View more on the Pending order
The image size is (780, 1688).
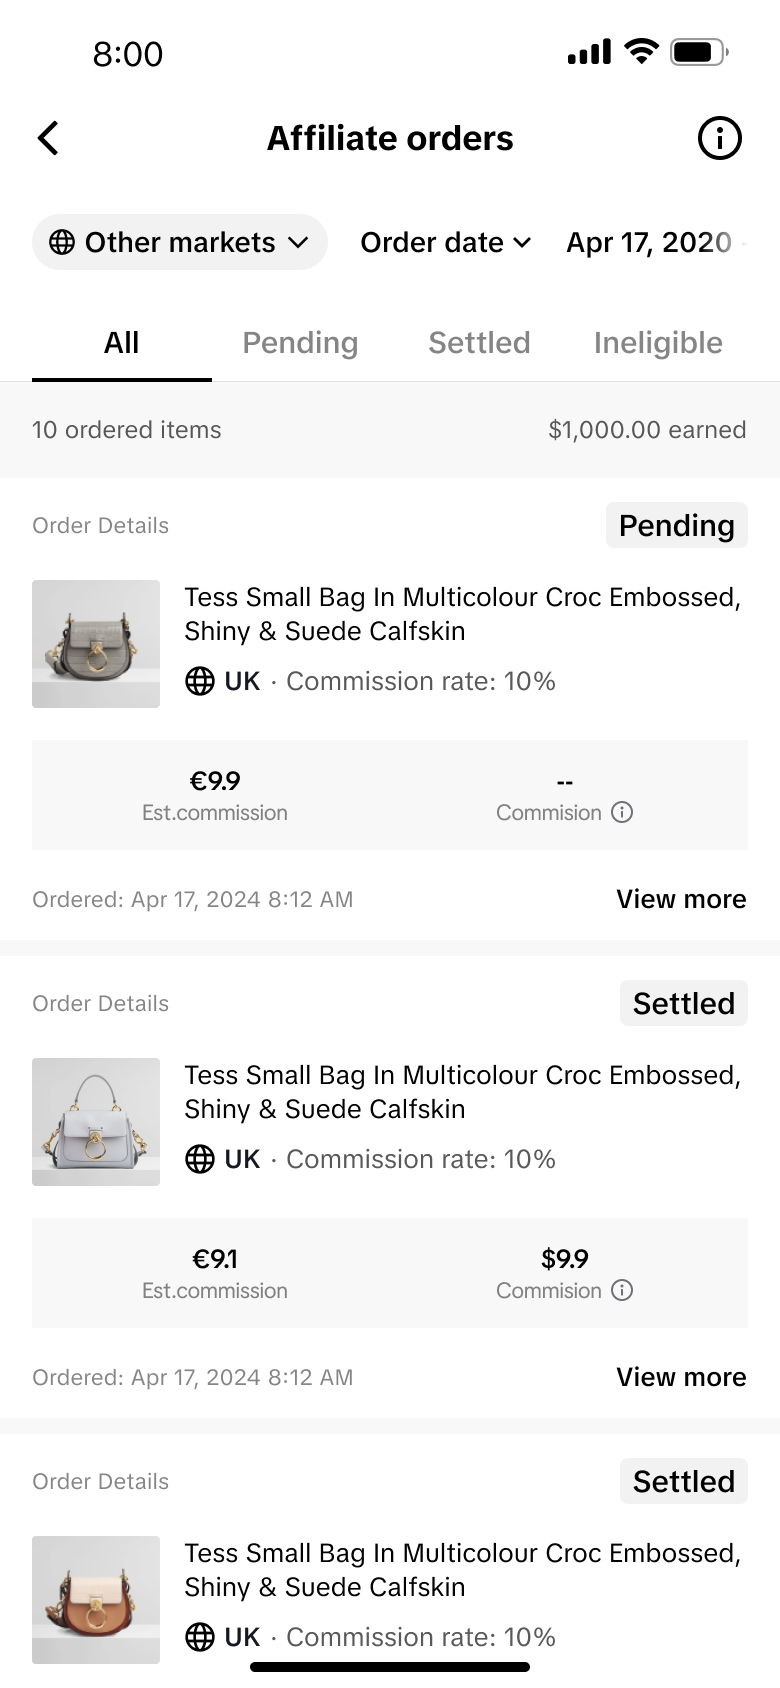click(681, 899)
